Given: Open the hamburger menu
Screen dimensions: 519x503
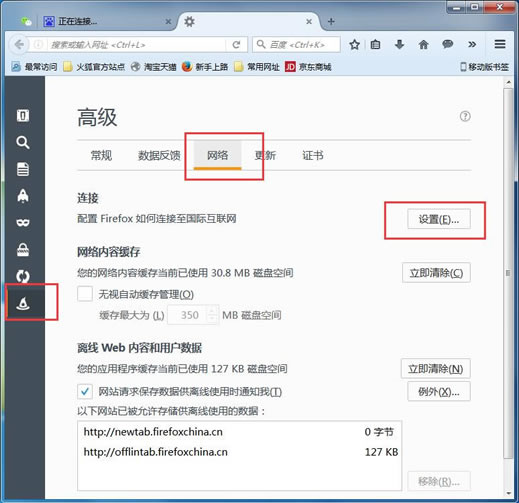Looking at the screenshot, I should click(500, 44).
